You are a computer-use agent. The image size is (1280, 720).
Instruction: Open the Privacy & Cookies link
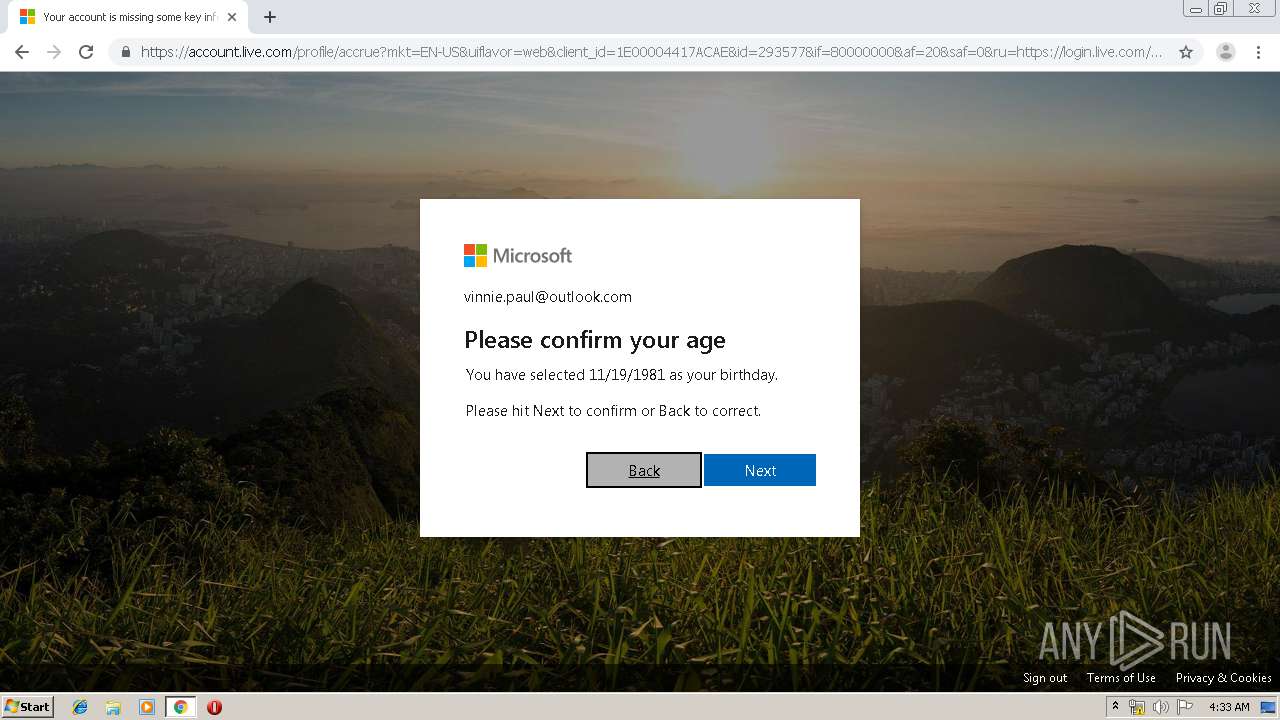1223,678
